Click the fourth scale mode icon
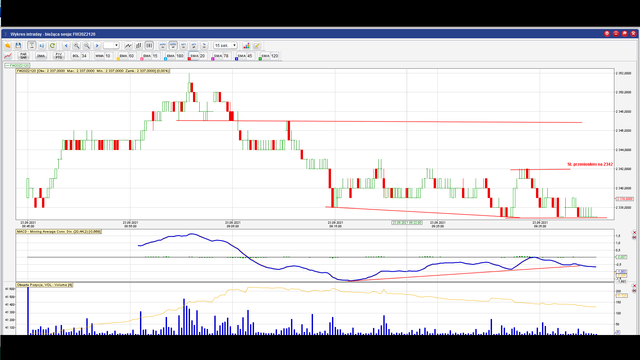The height and width of the screenshot is (360, 640). click(193, 45)
